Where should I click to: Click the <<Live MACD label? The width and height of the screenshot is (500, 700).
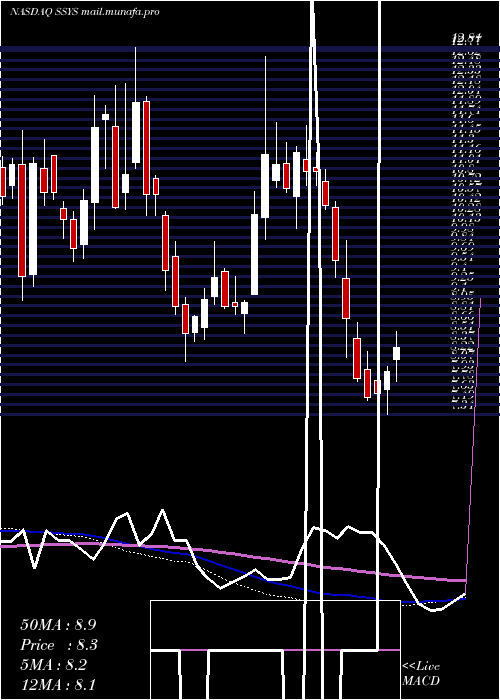point(421,674)
